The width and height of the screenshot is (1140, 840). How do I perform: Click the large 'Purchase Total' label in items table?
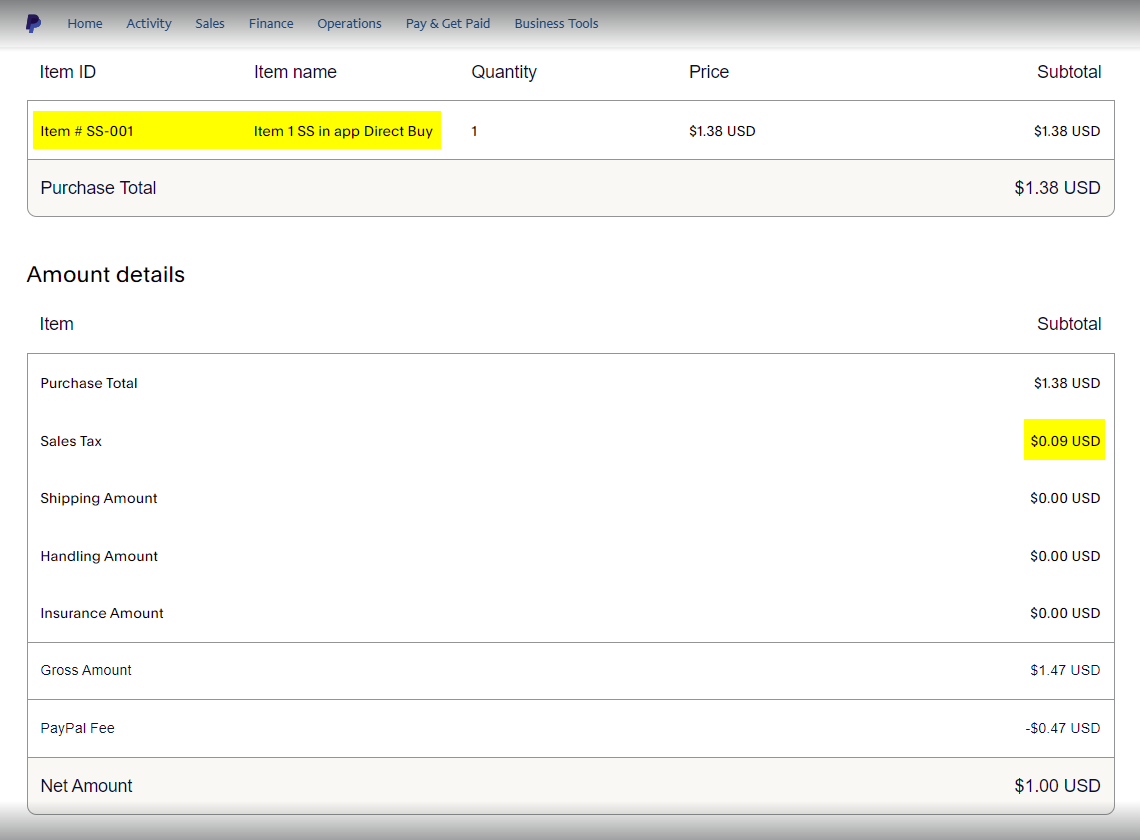click(98, 188)
